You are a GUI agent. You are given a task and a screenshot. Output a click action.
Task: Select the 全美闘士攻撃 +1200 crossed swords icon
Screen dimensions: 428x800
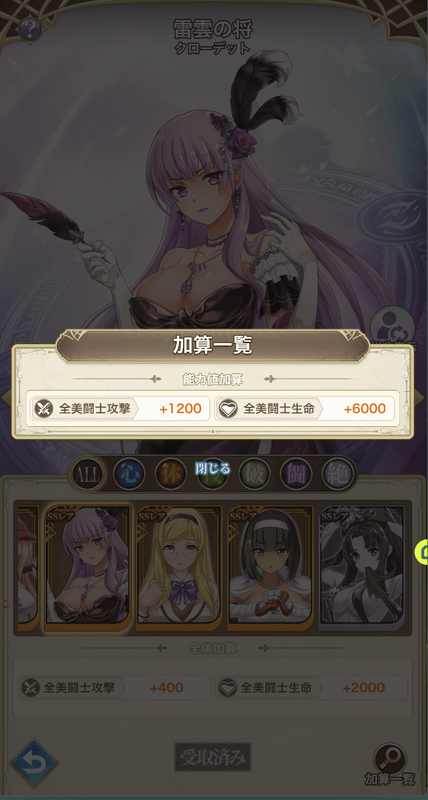[x=42, y=409]
